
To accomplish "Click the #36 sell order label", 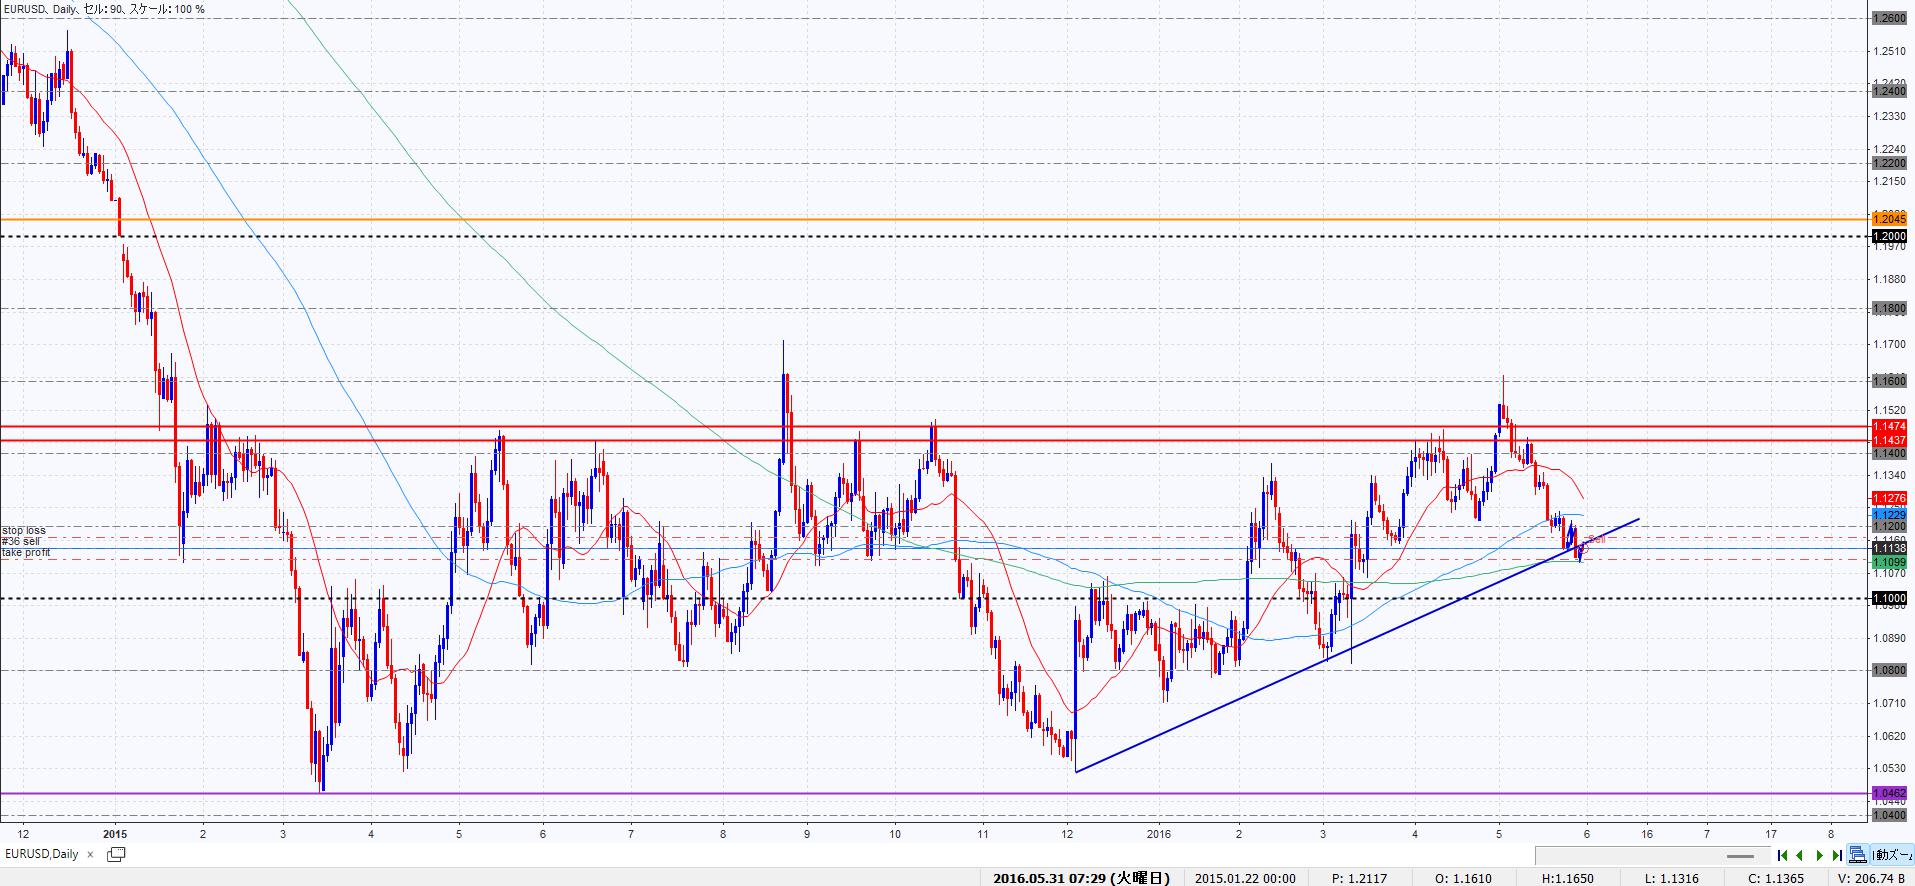I will click(x=22, y=541).
